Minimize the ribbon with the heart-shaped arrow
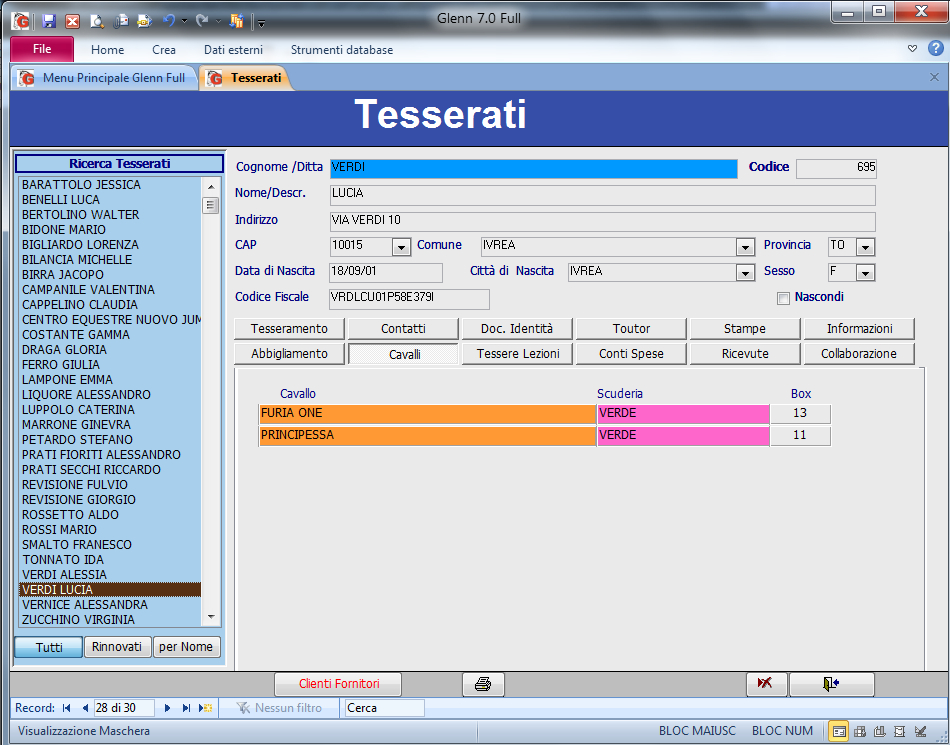This screenshot has height=745, width=950. click(x=912, y=48)
